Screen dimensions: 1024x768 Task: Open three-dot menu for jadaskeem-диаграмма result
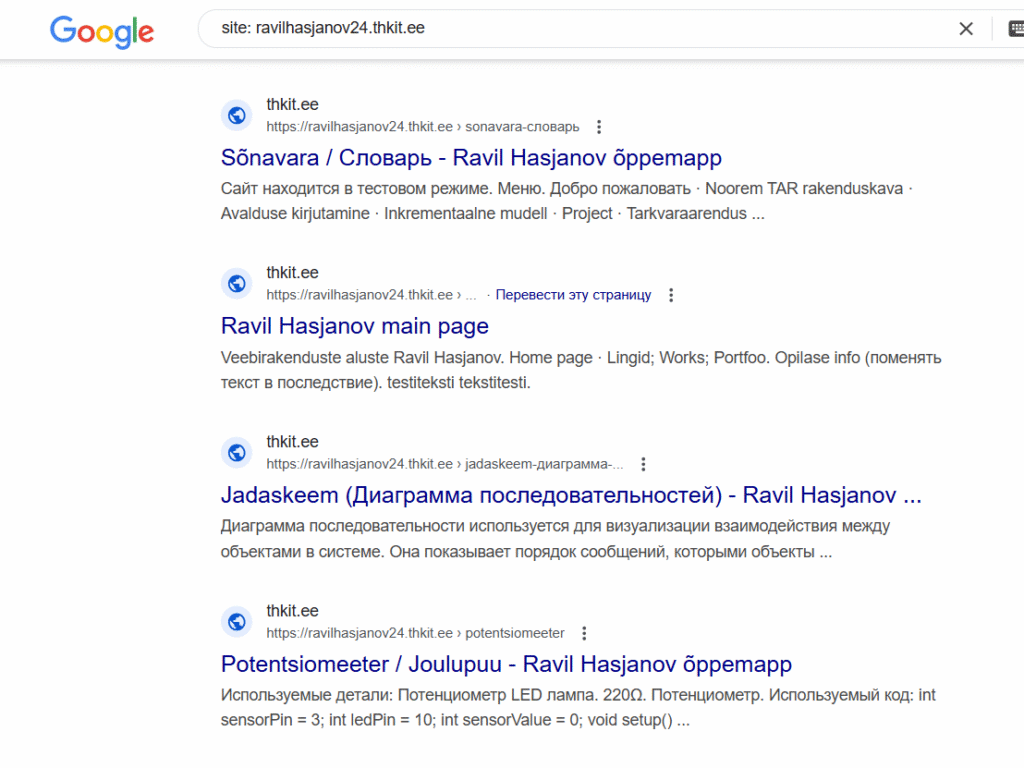[x=644, y=464]
